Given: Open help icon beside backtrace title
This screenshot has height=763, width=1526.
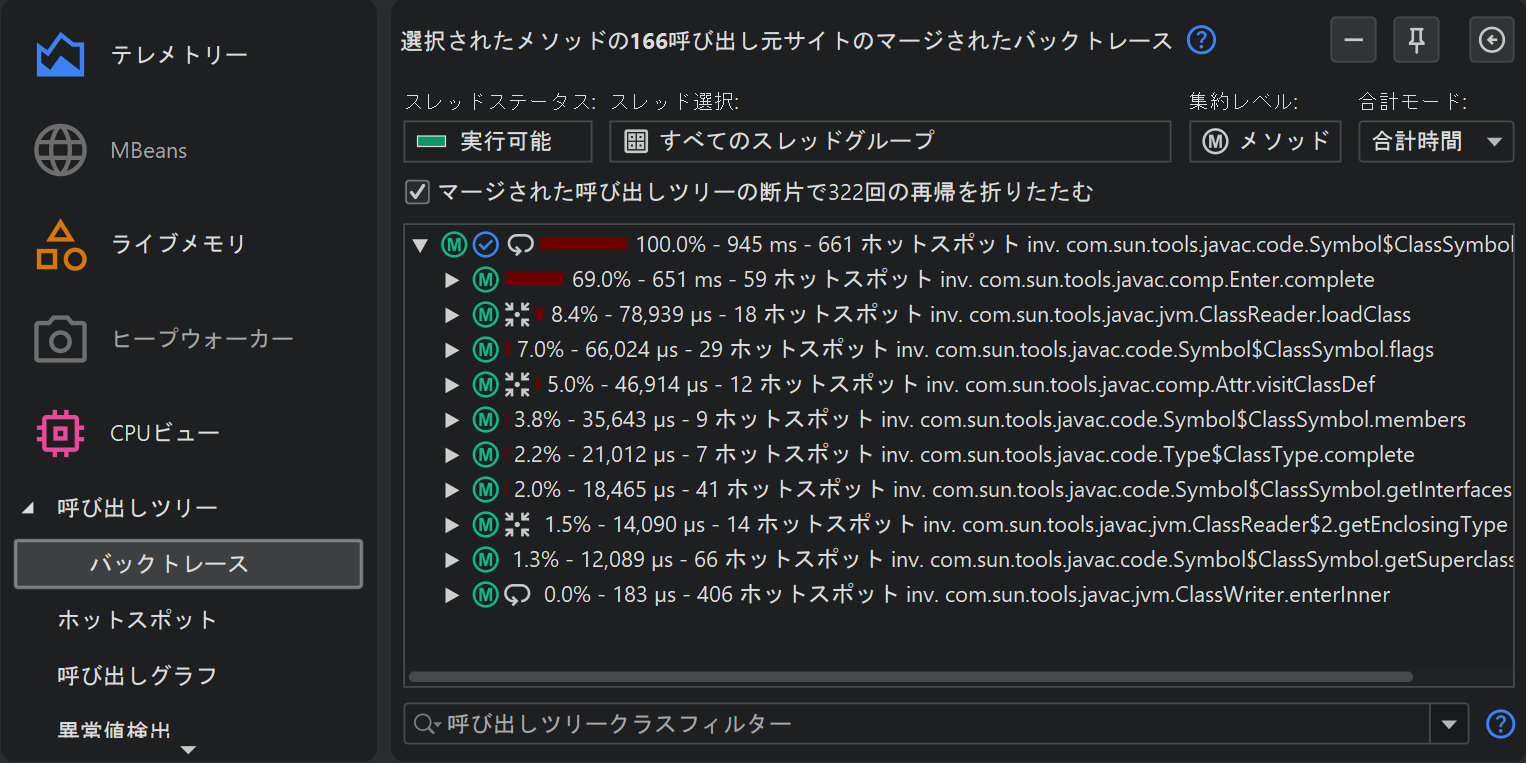Looking at the screenshot, I should click(1201, 41).
